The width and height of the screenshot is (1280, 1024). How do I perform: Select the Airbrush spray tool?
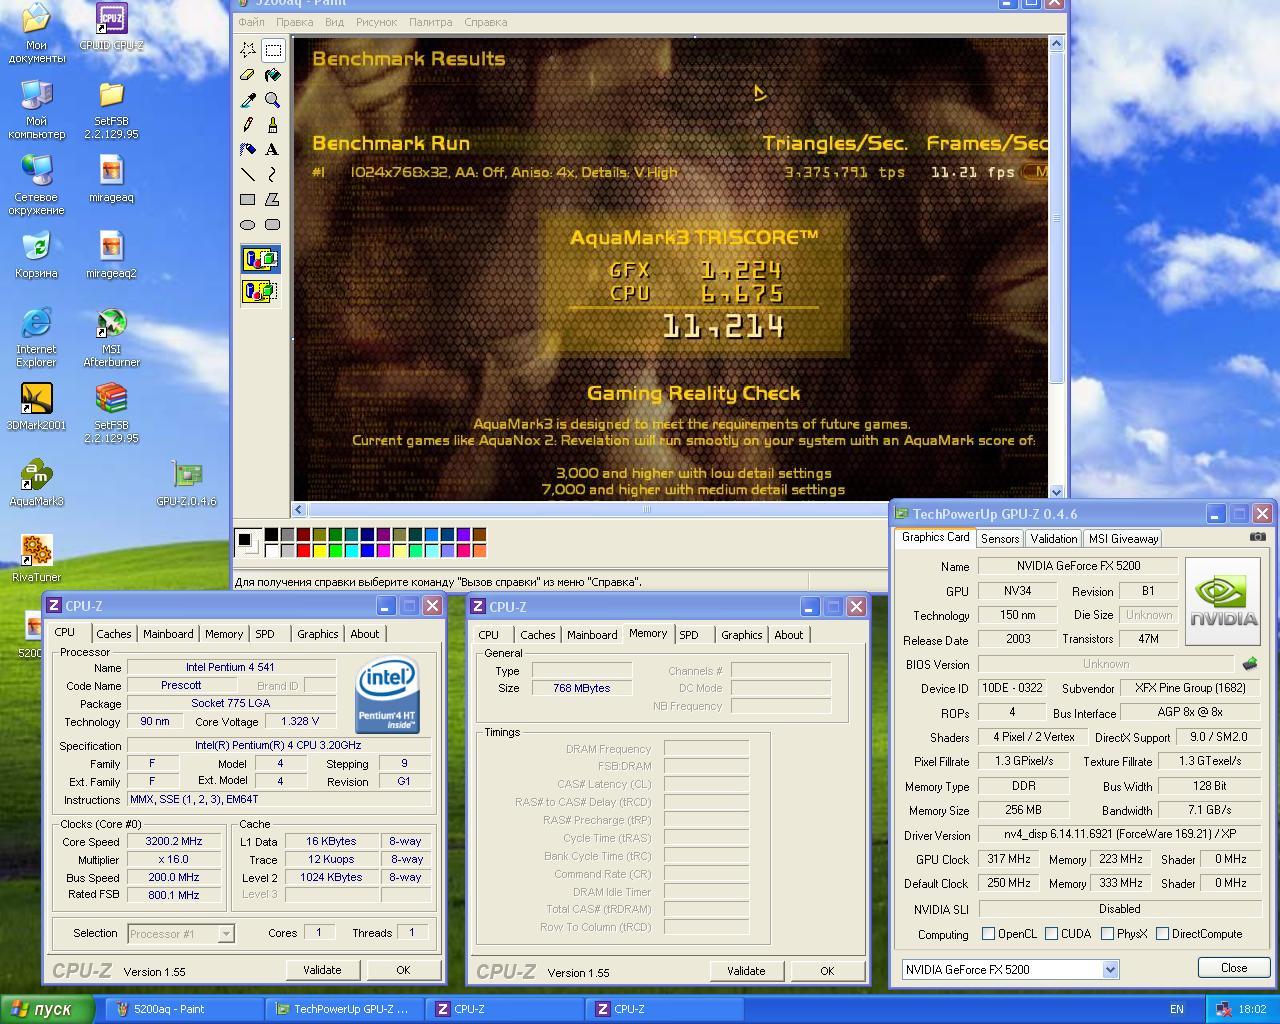point(248,150)
